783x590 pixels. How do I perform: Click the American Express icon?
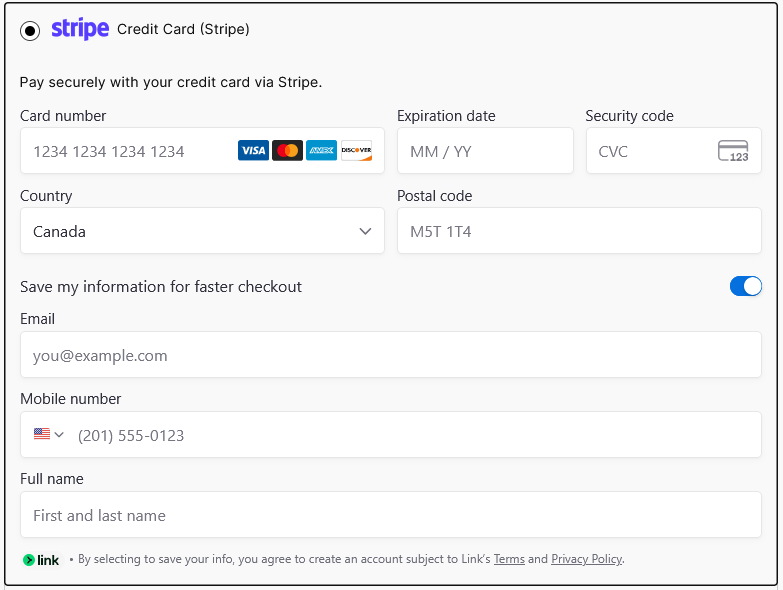point(322,150)
